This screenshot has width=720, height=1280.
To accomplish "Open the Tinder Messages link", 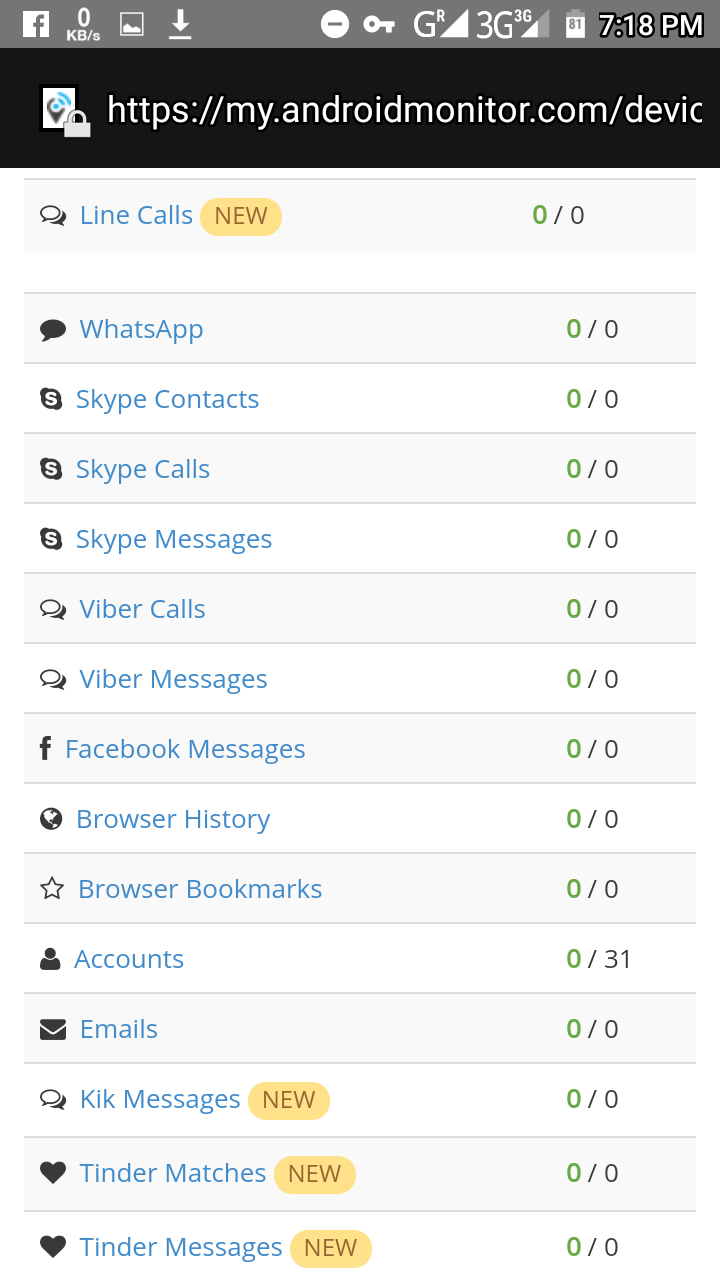I will (x=181, y=1247).
